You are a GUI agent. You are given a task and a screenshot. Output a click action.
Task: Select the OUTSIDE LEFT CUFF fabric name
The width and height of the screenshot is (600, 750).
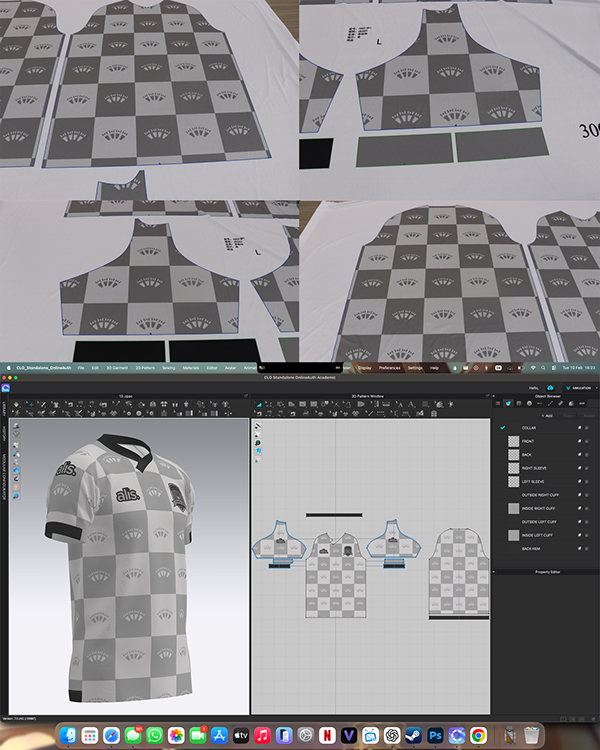click(539, 521)
